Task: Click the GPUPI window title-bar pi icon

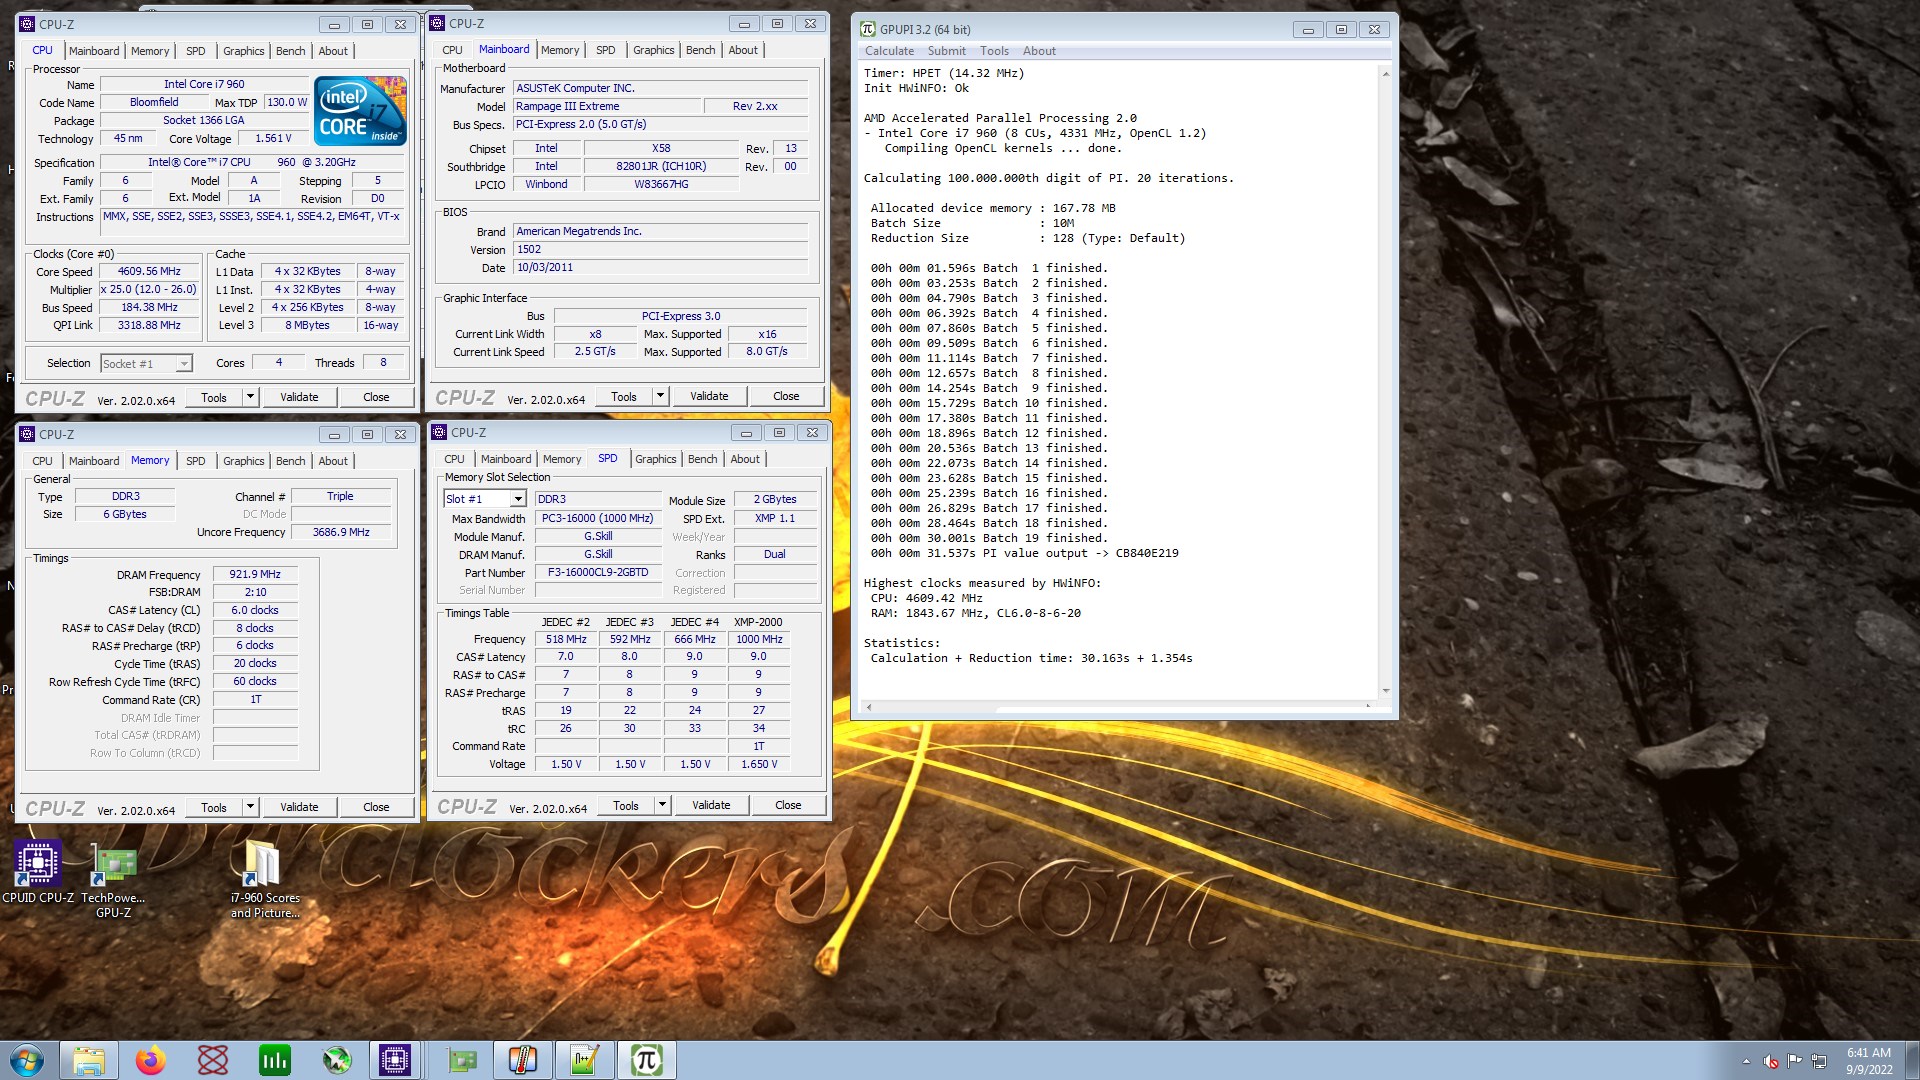Action: (868, 29)
